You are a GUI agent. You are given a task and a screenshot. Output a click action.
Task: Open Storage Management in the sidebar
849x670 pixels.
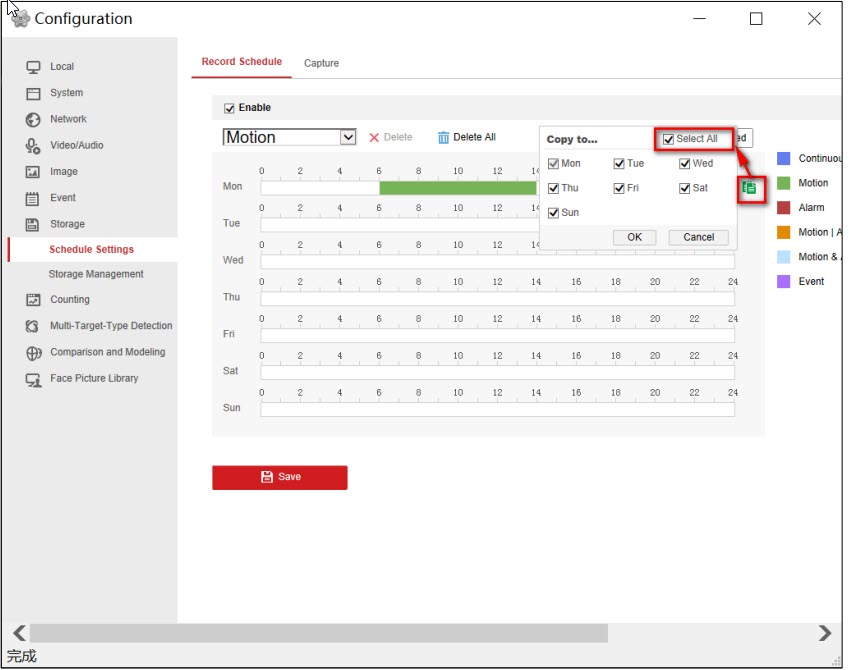coord(96,274)
